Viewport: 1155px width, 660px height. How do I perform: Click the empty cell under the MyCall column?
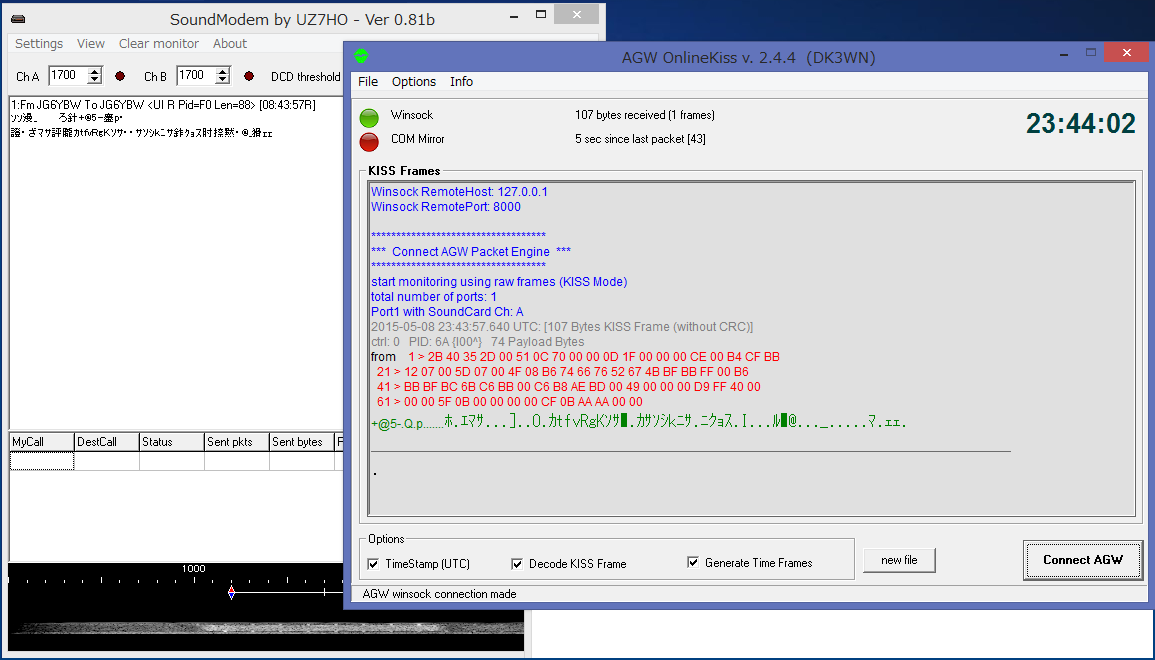pyautogui.click(x=41, y=461)
